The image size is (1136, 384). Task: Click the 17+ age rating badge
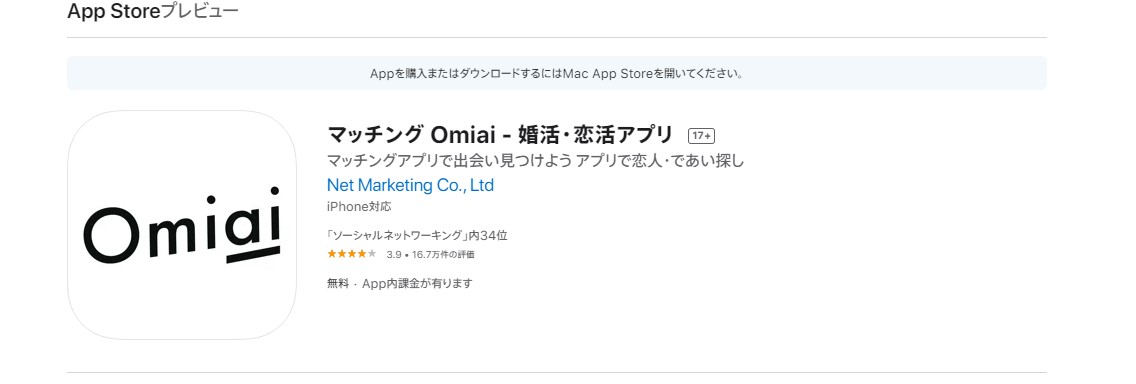click(701, 136)
